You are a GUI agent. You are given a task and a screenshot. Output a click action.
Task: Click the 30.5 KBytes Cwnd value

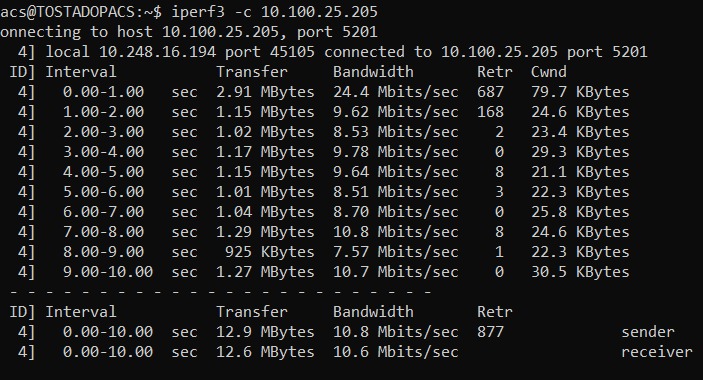click(580, 272)
